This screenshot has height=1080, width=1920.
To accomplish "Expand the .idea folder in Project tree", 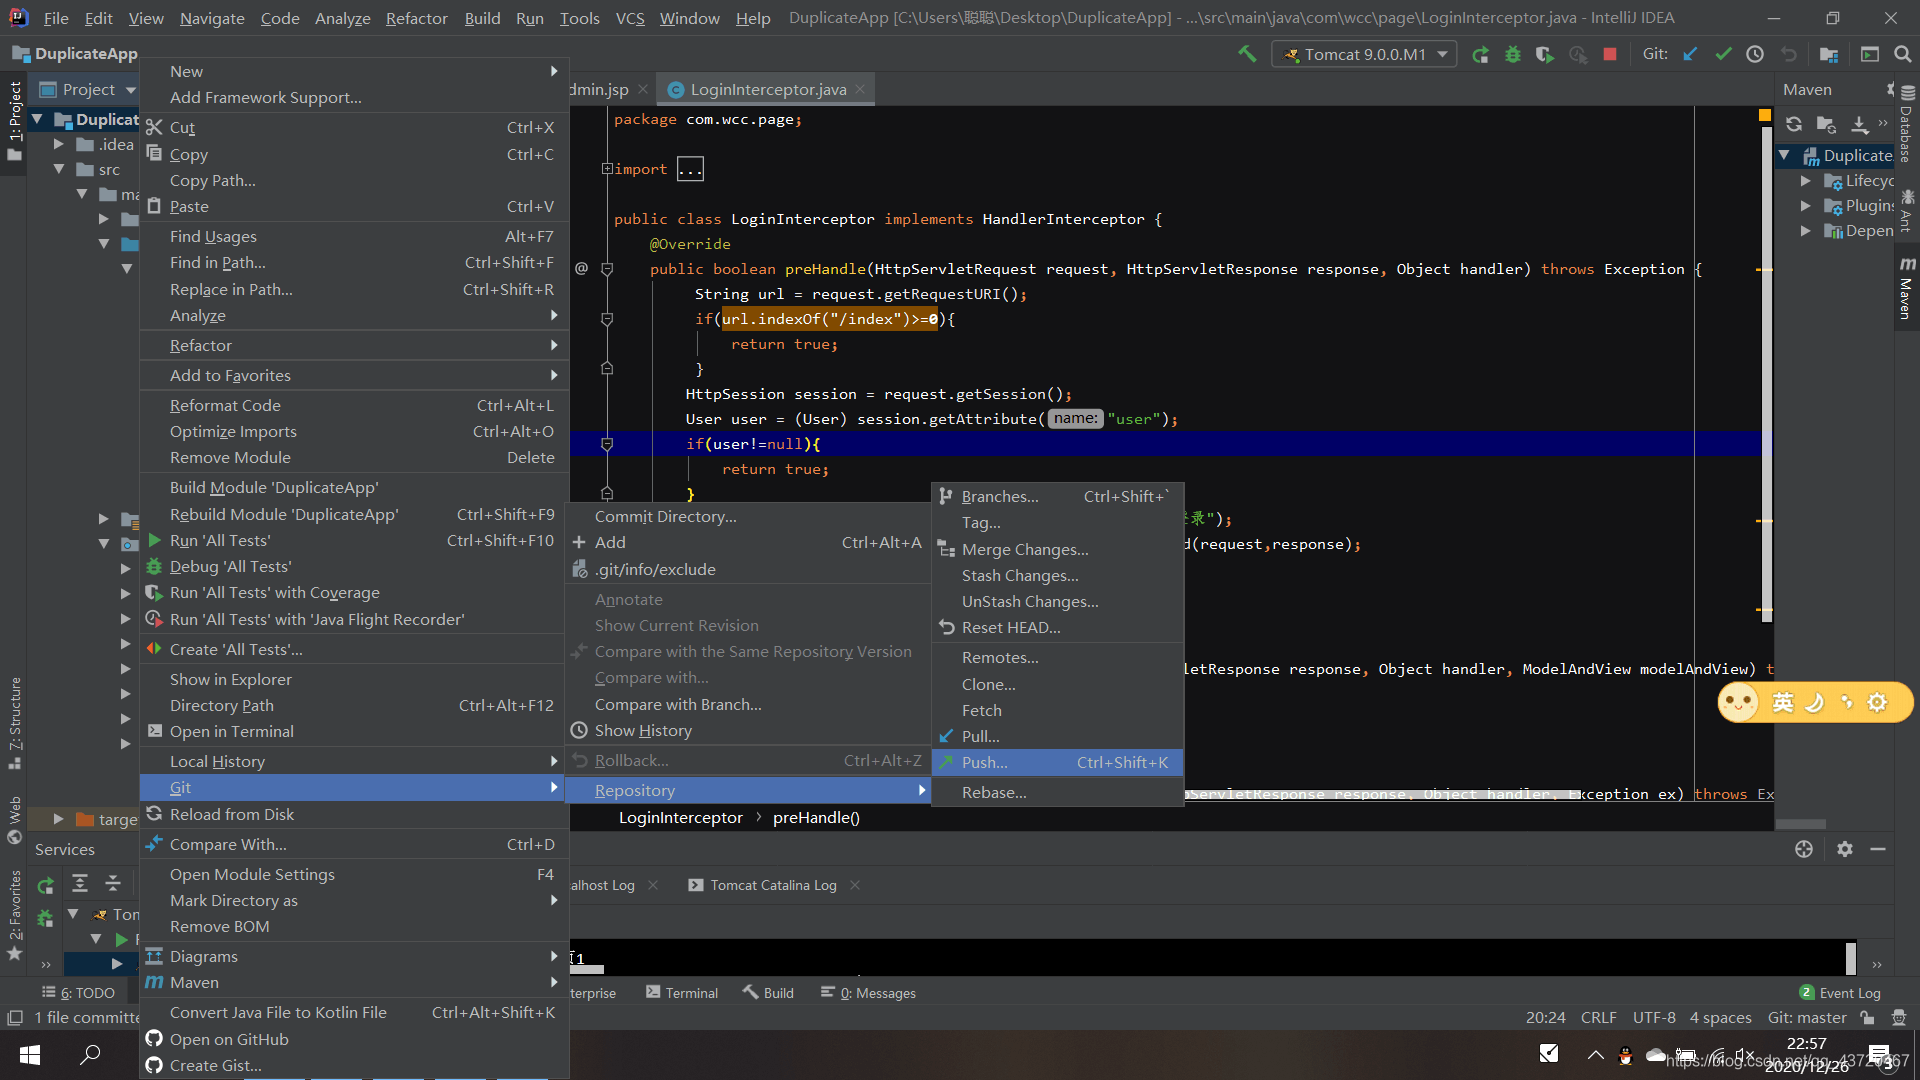I will (58, 144).
